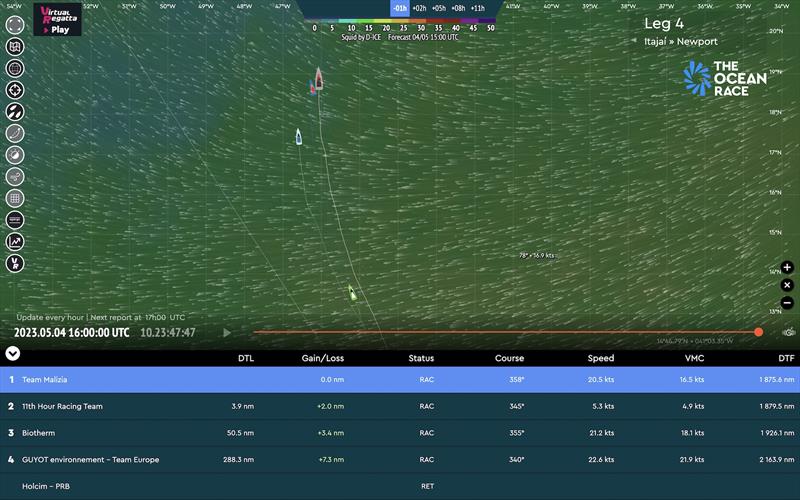Select the Team Malizia row
The height and width of the screenshot is (500, 800).
click(x=400, y=380)
